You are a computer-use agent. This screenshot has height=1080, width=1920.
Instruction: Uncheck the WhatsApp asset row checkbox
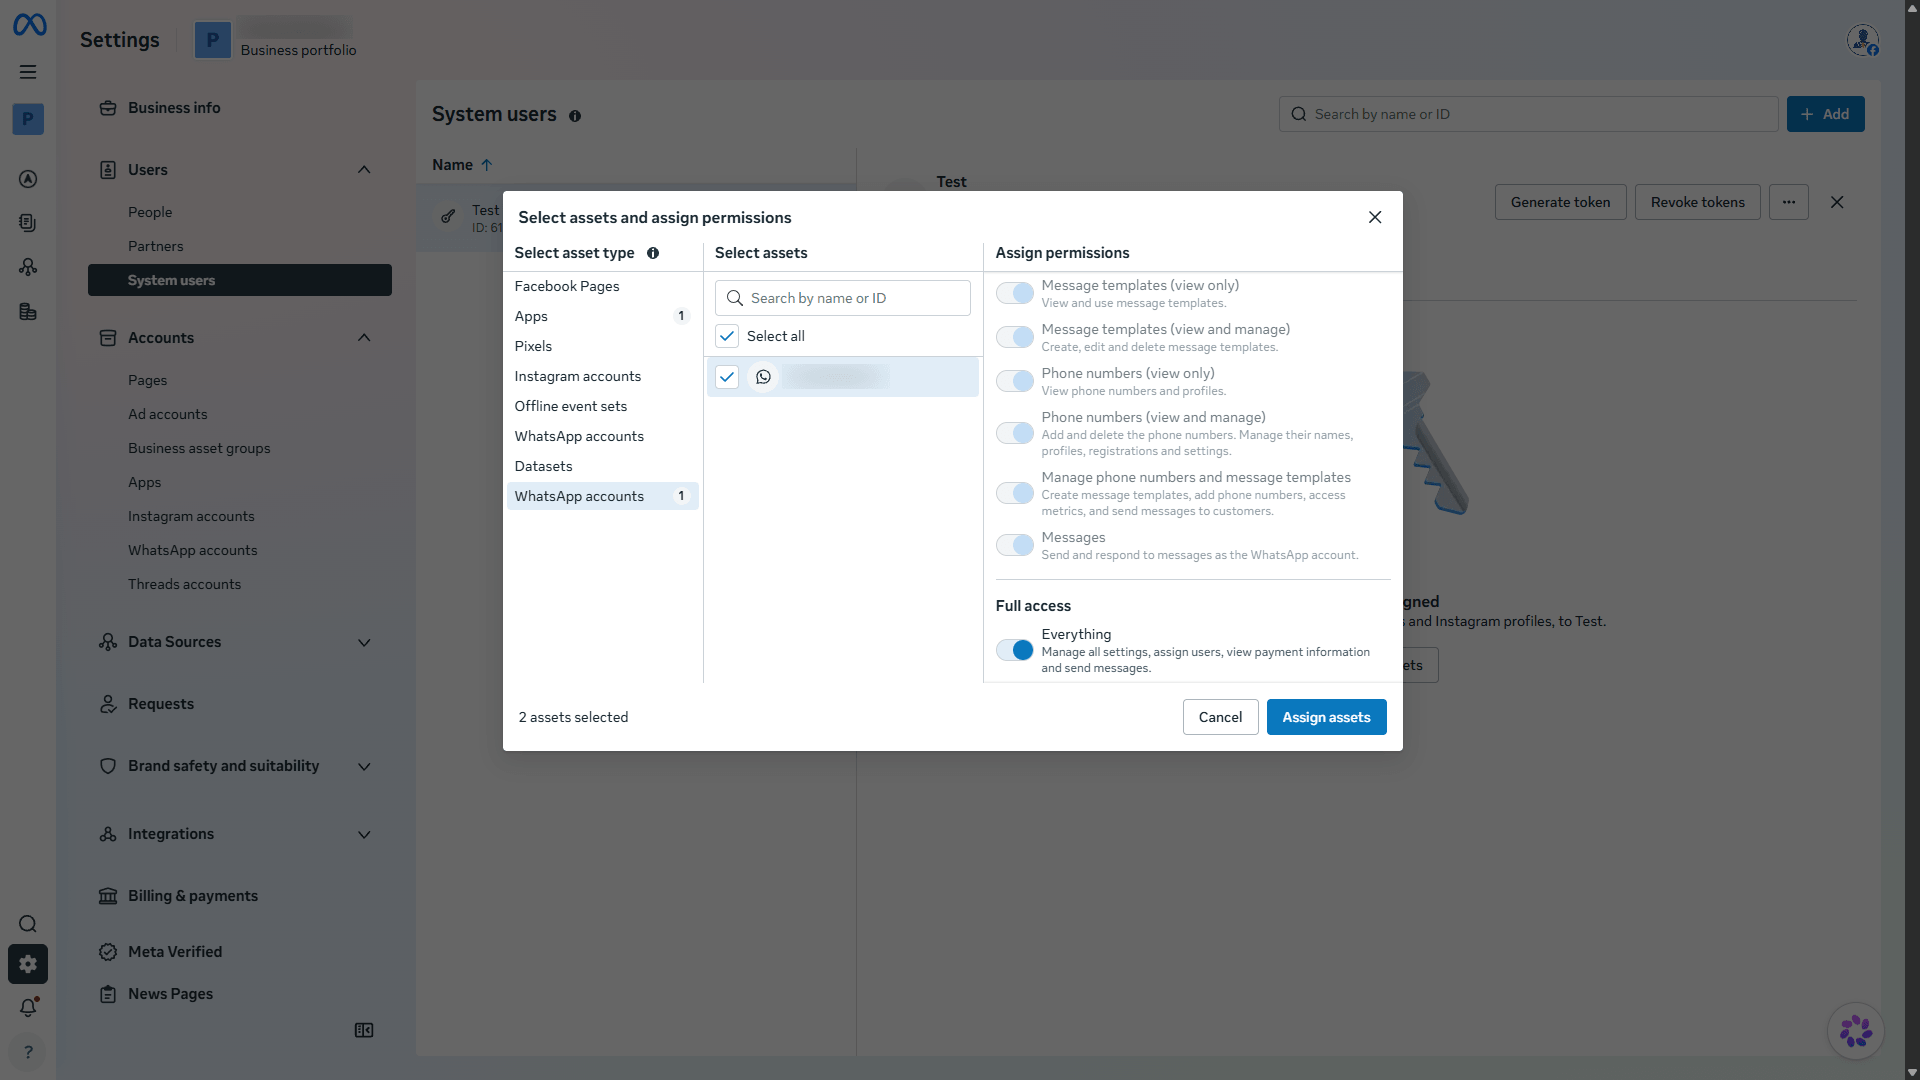[x=727, y=377]
